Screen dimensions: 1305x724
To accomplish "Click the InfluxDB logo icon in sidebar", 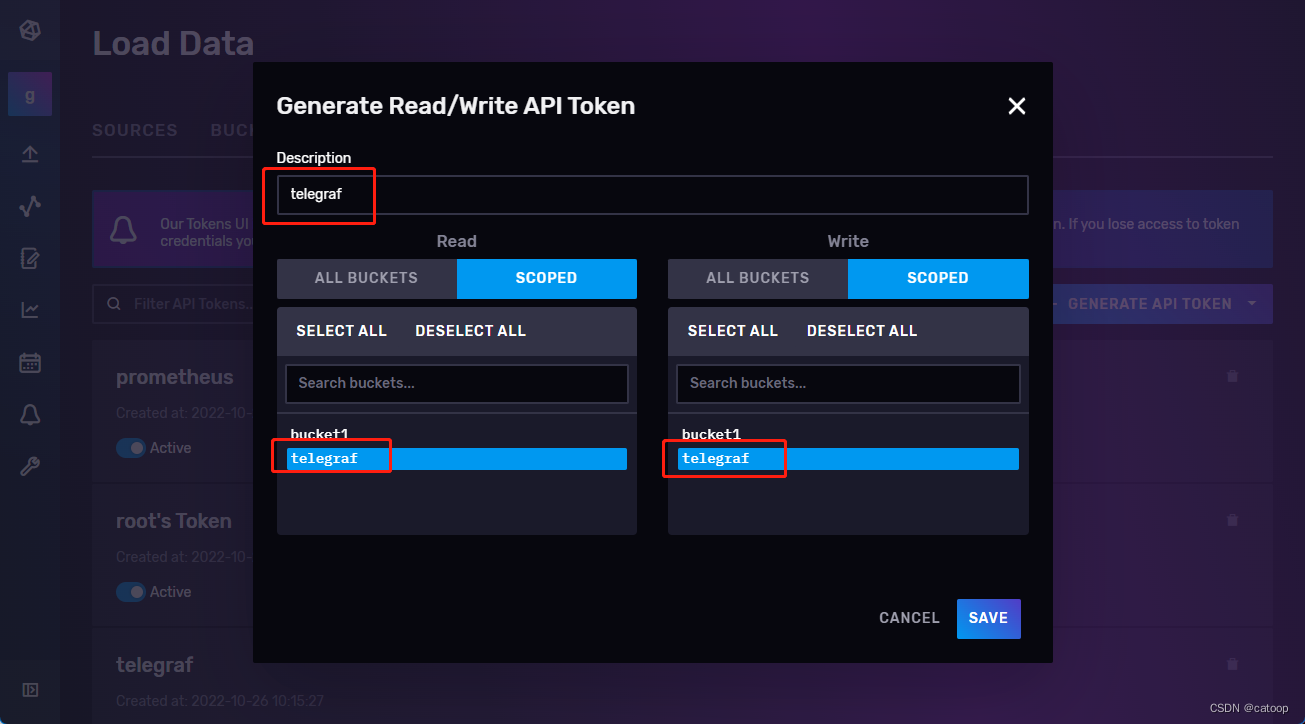I will 30,30.
